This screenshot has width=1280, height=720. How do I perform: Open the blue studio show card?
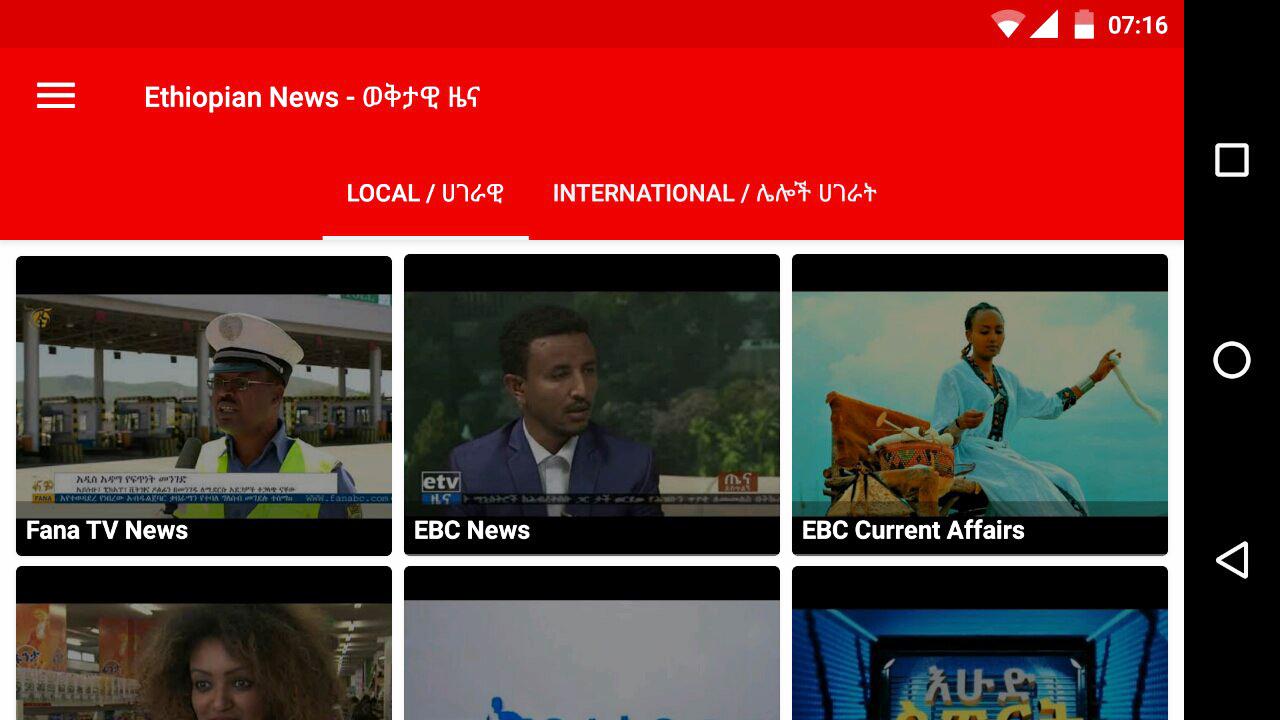[x=980, y=643]
